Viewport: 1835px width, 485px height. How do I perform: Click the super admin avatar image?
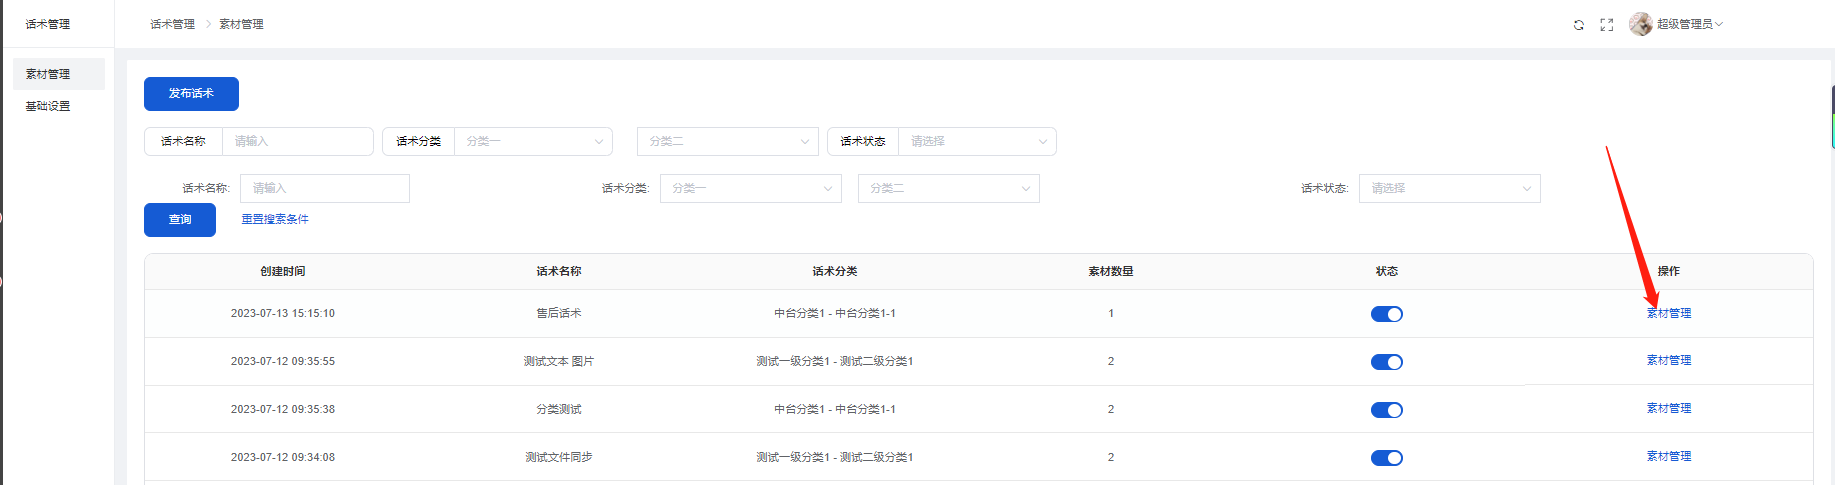pyautogui.click(x=1640, y=24)
